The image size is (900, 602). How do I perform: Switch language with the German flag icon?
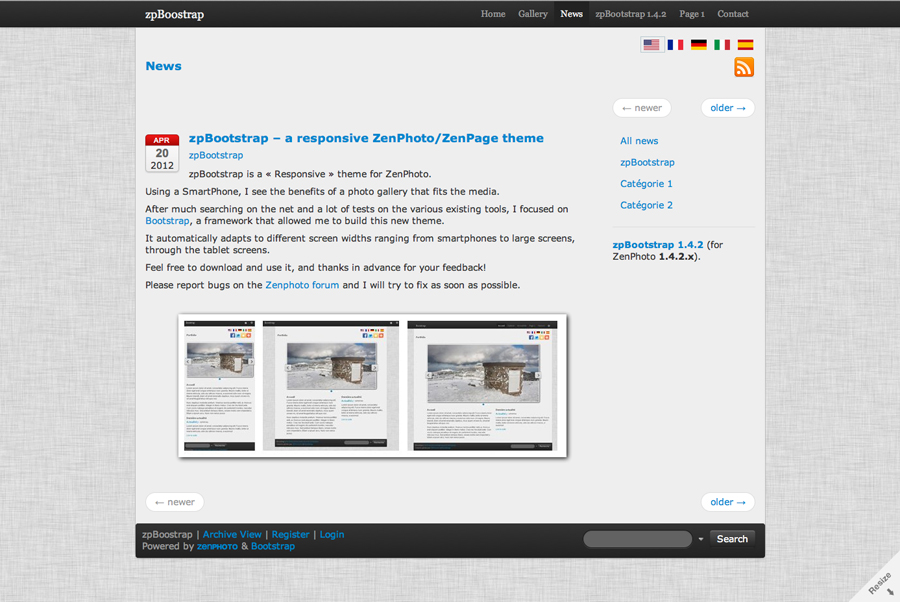click(699, 45)
